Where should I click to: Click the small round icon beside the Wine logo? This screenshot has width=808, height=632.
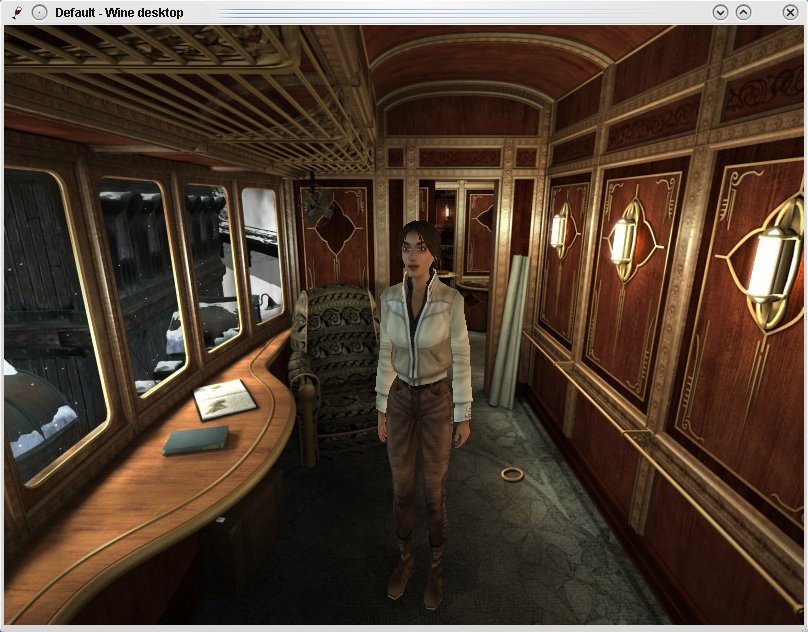(x=39, y=12)
